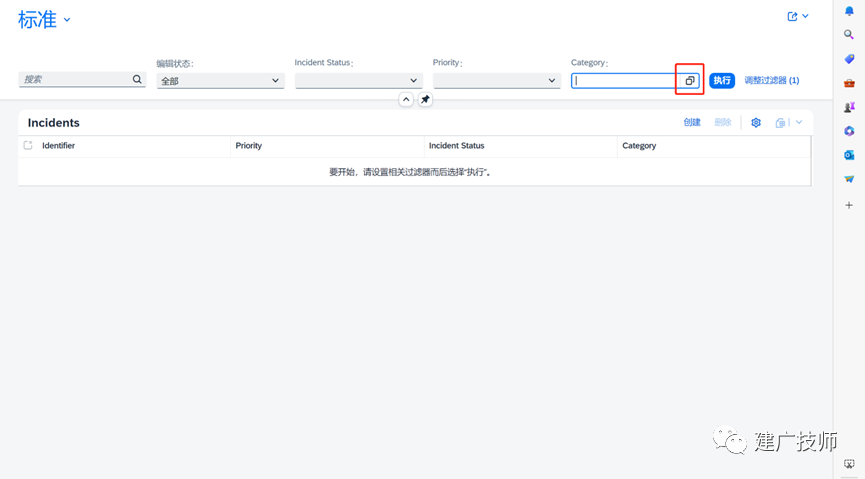Click the Priority column header

tap(249, 146)
